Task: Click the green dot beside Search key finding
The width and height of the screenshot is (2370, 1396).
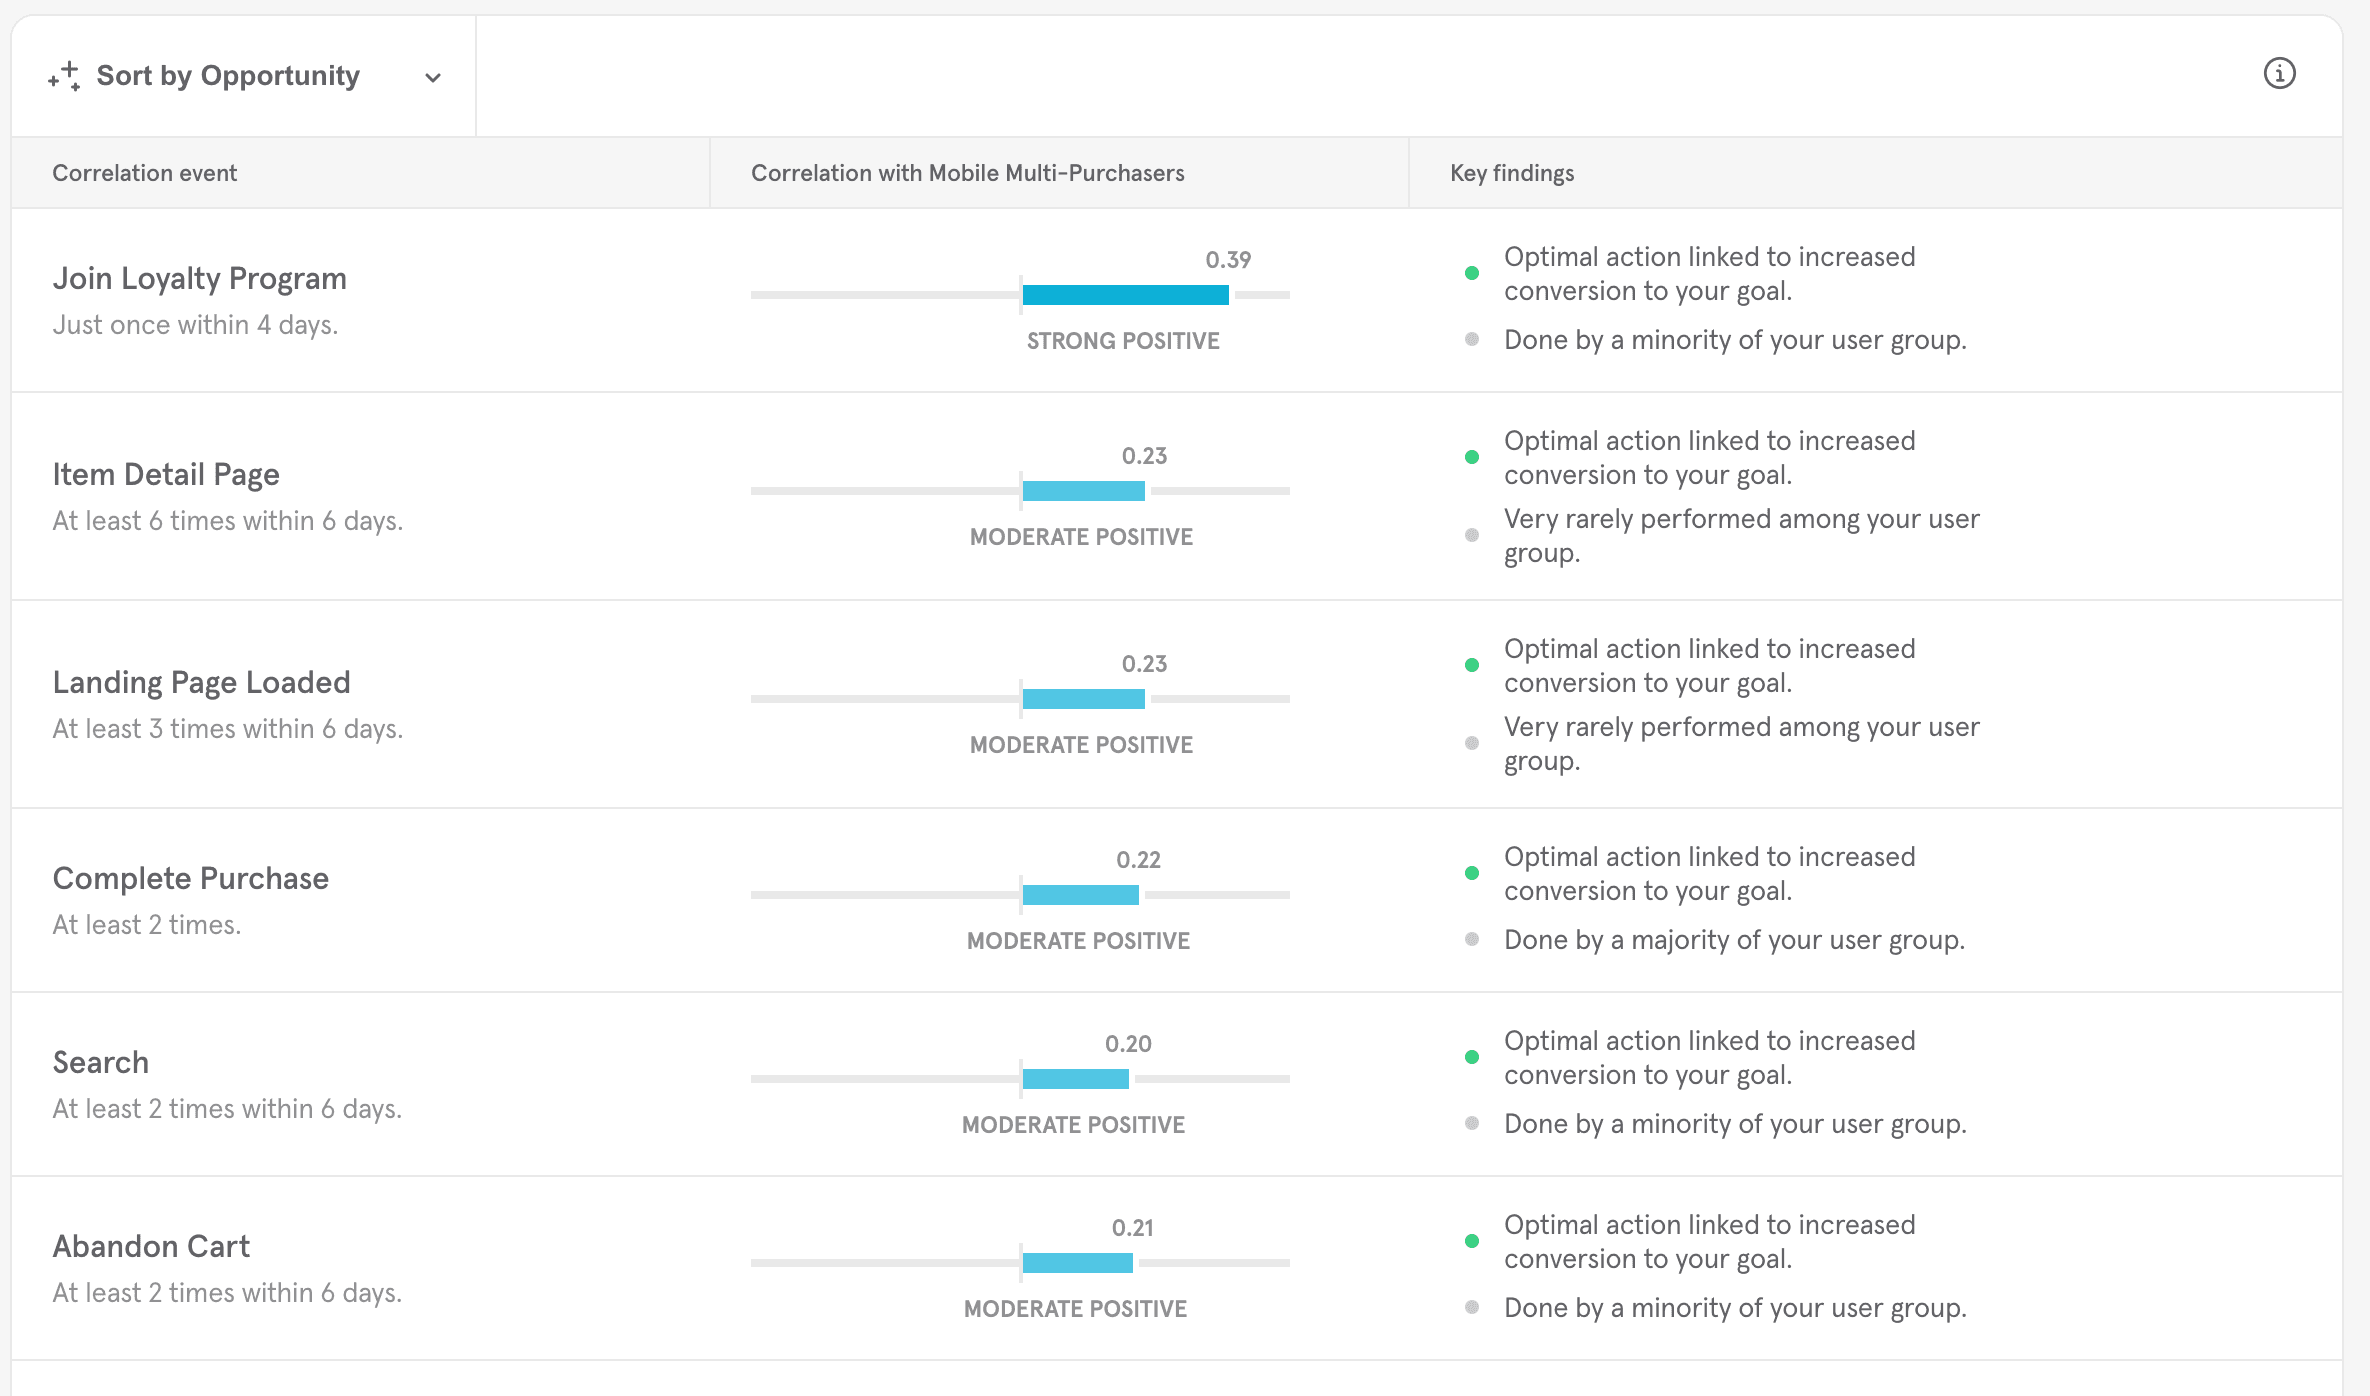Action: (1472, 1056)
